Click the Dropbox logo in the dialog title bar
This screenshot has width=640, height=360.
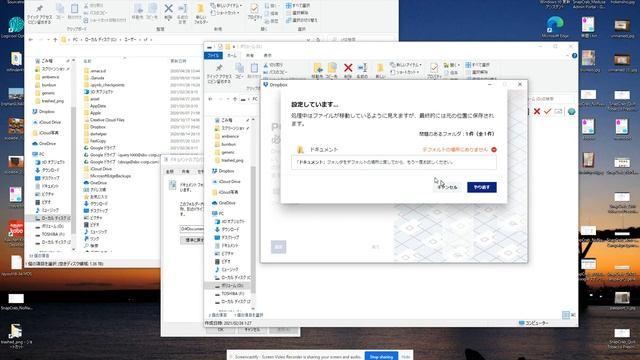tap(266, 84)
